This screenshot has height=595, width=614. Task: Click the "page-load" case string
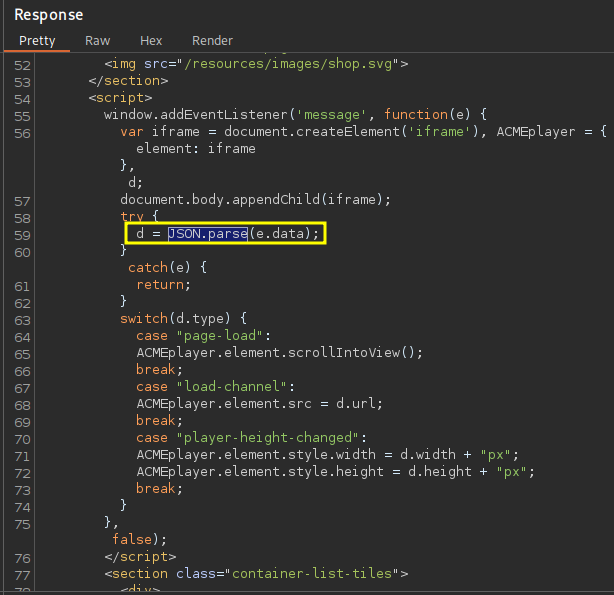coord(219,336)
